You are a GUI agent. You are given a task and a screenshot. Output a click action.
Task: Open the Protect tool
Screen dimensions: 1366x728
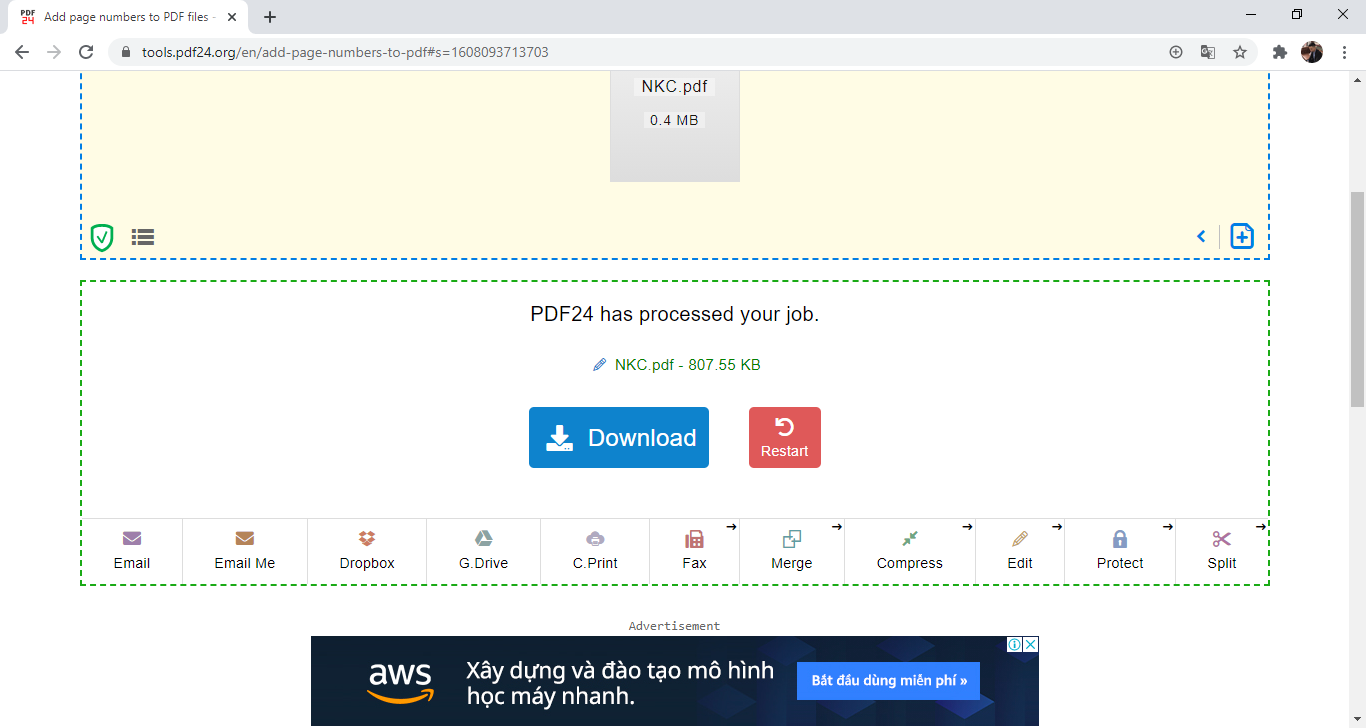tap(1120, 551)
